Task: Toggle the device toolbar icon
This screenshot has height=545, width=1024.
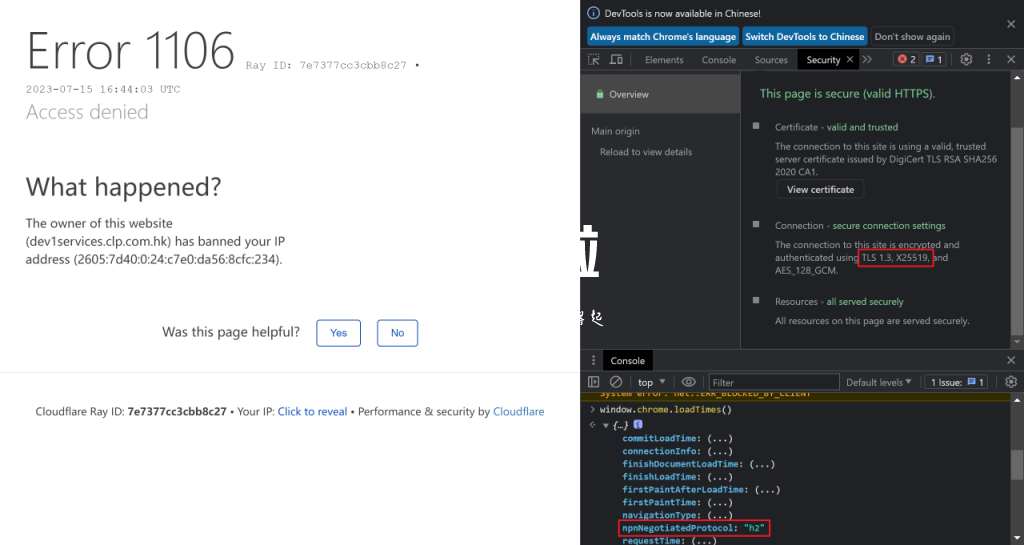Action: coord(616,60)
